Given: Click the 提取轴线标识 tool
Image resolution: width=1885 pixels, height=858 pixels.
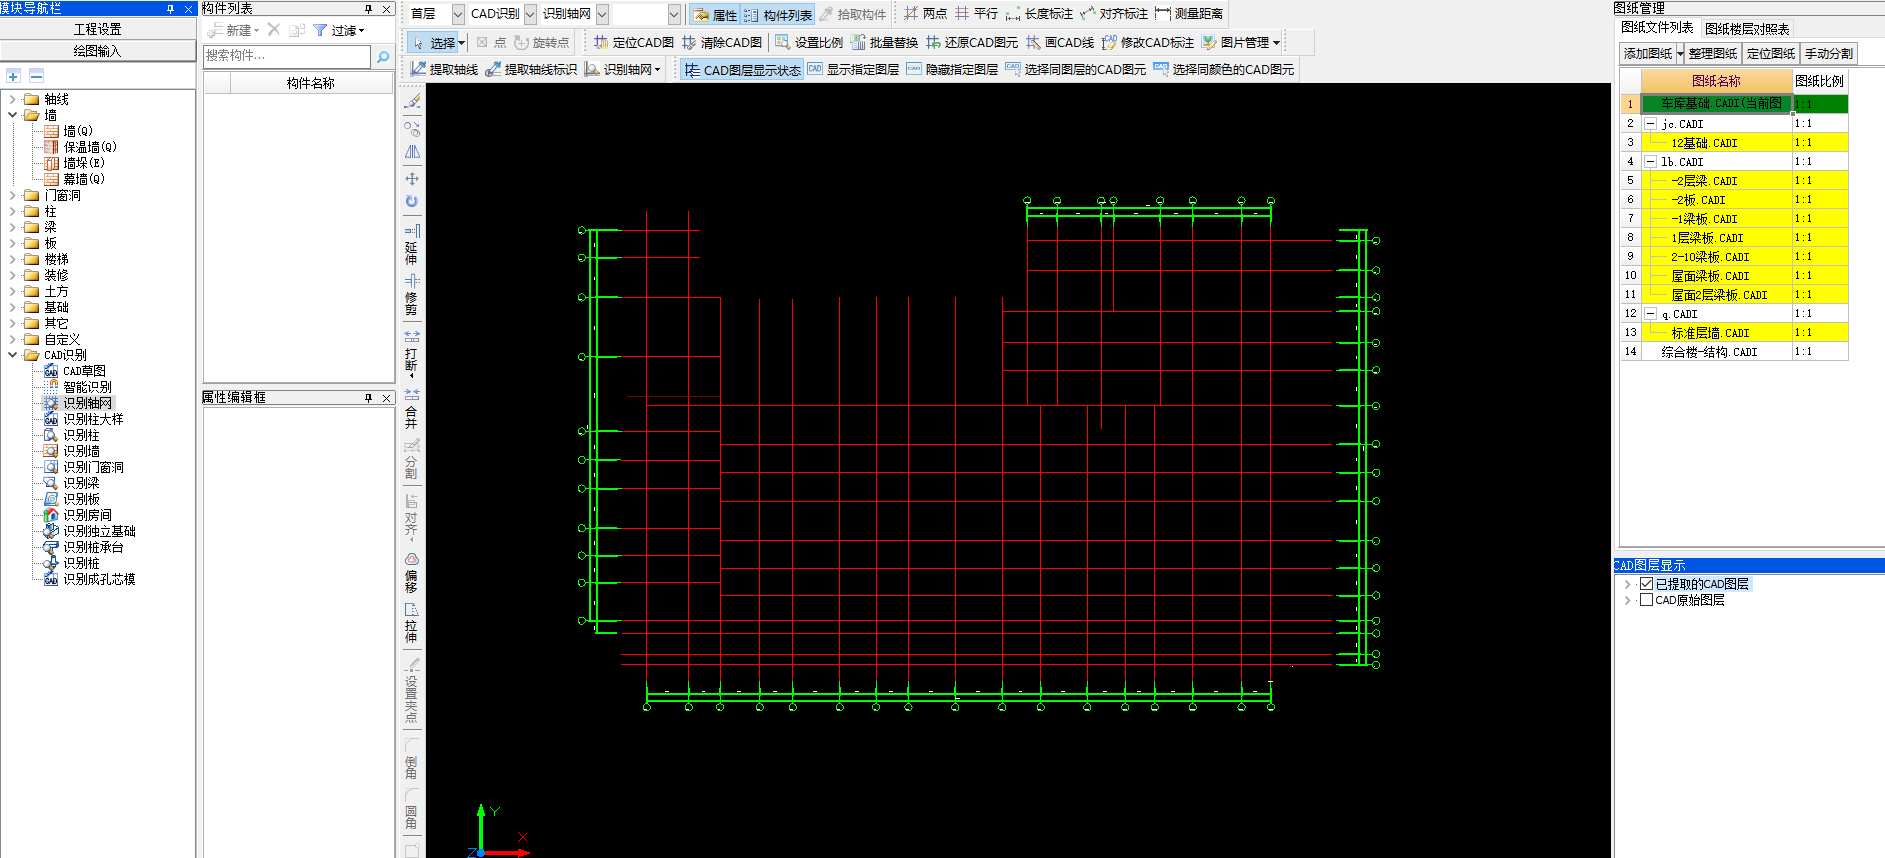Looking at the screenshot, I should (531, 69).
